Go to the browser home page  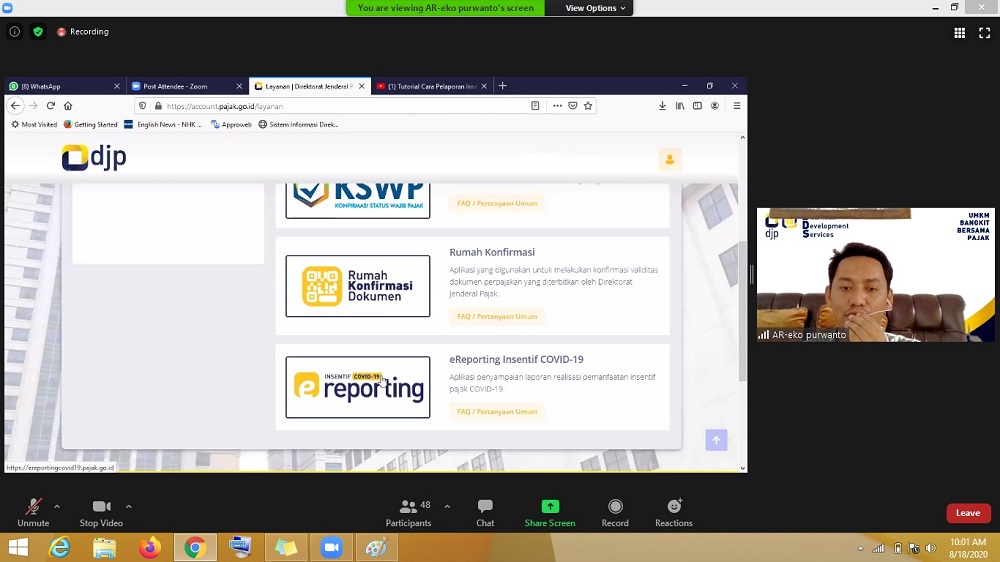point(68,106)
